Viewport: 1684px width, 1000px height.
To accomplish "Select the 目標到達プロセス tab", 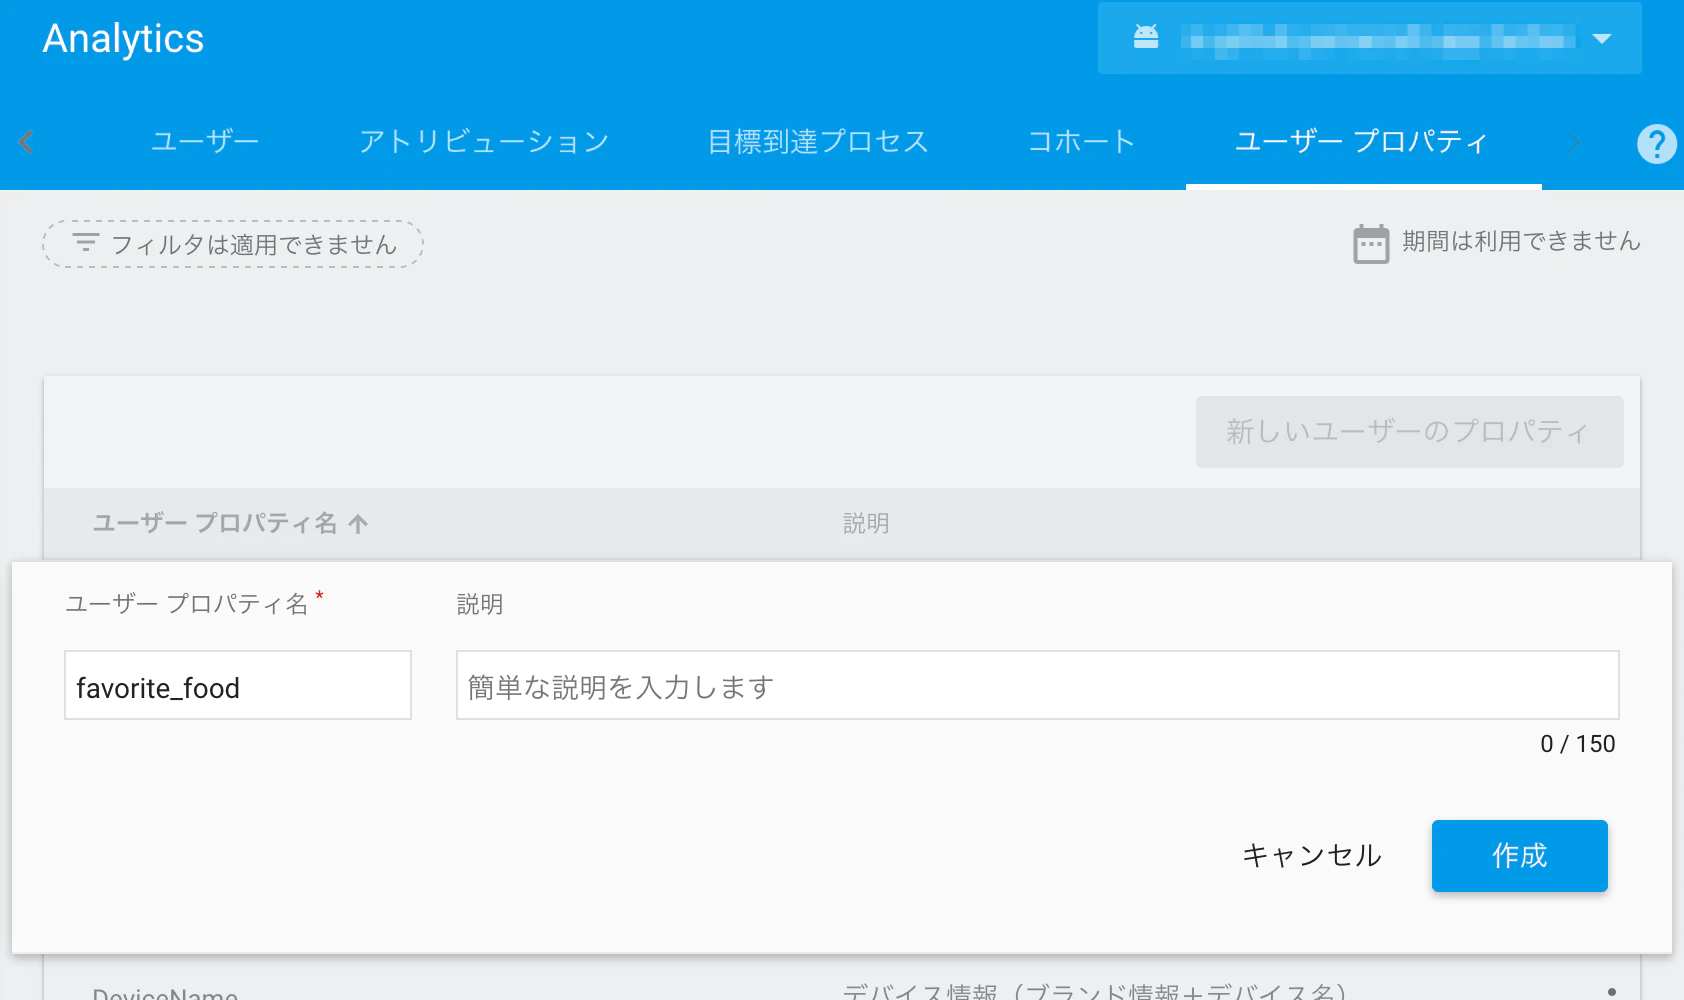I will [818, 142].
